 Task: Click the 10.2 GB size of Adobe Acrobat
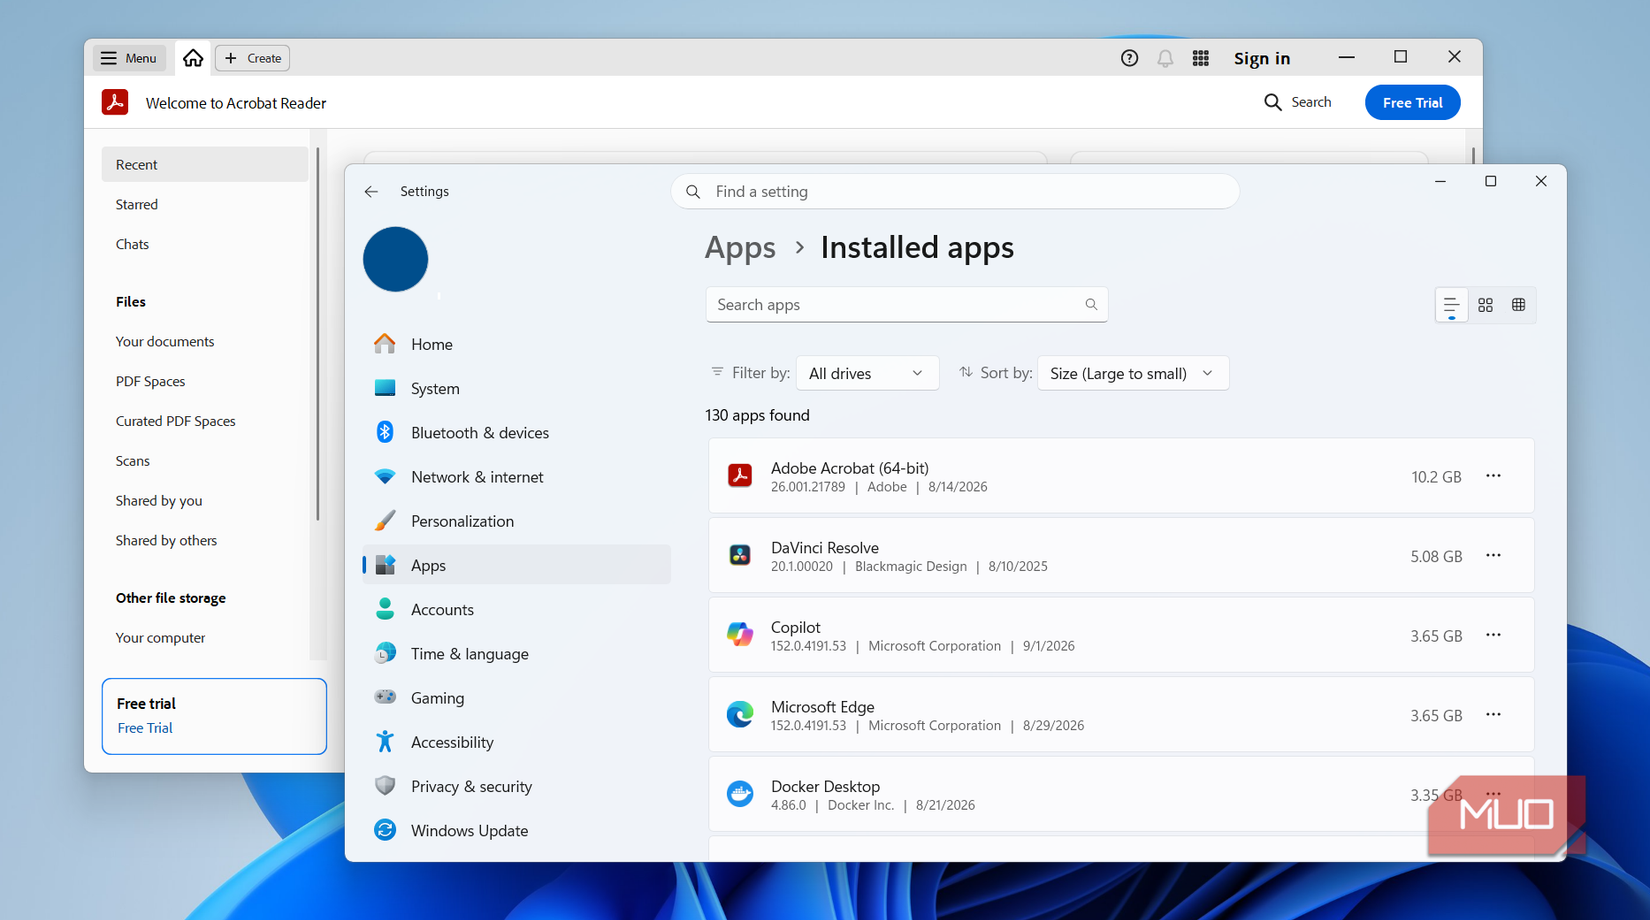(1436, 477)
